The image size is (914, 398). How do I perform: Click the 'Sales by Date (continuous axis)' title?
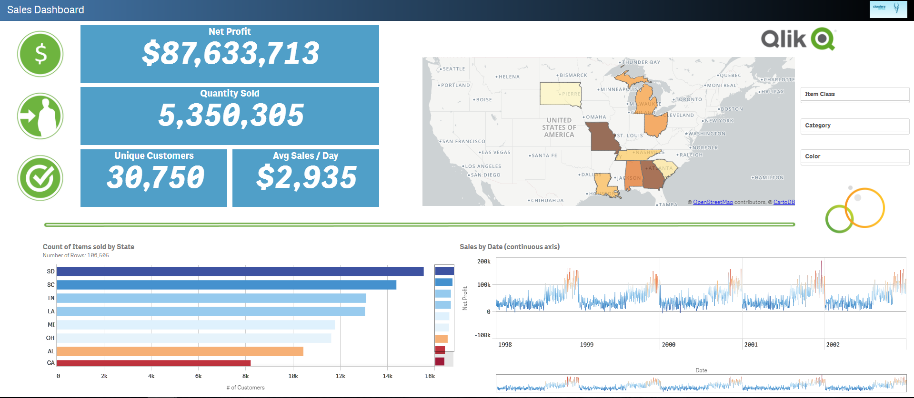[509, 247]
